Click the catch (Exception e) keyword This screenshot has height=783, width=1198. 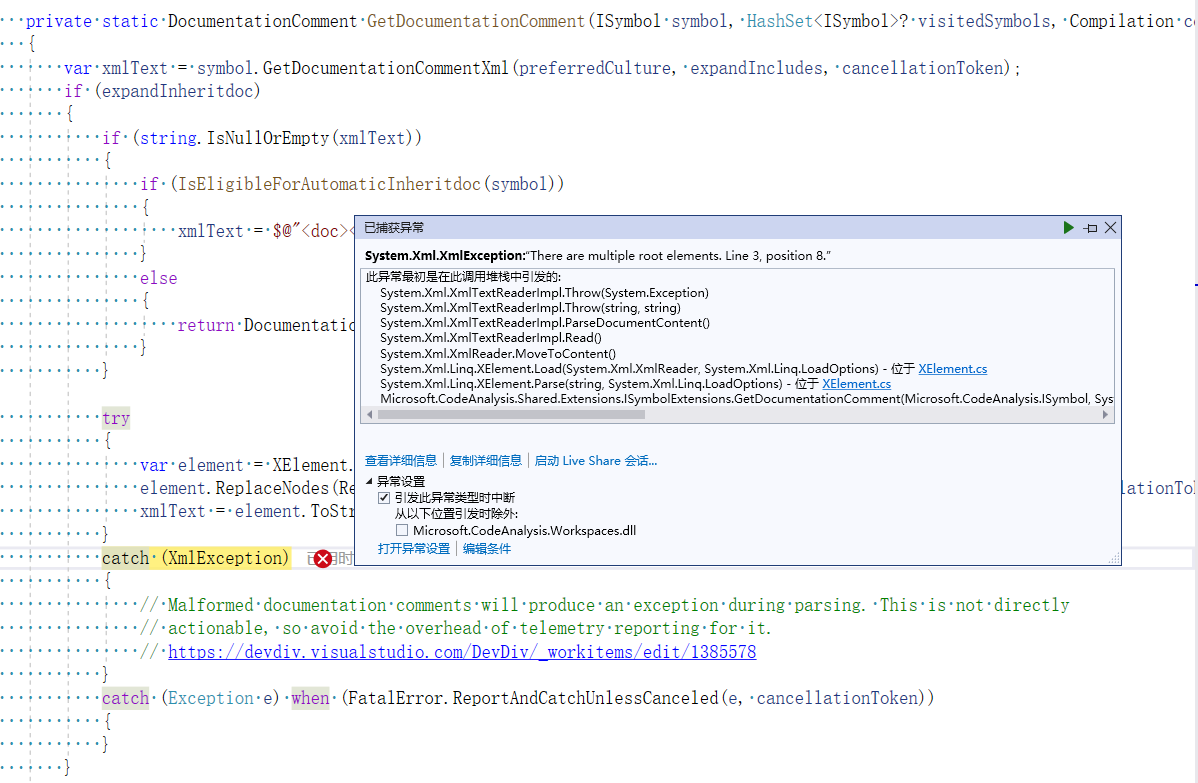125,698
